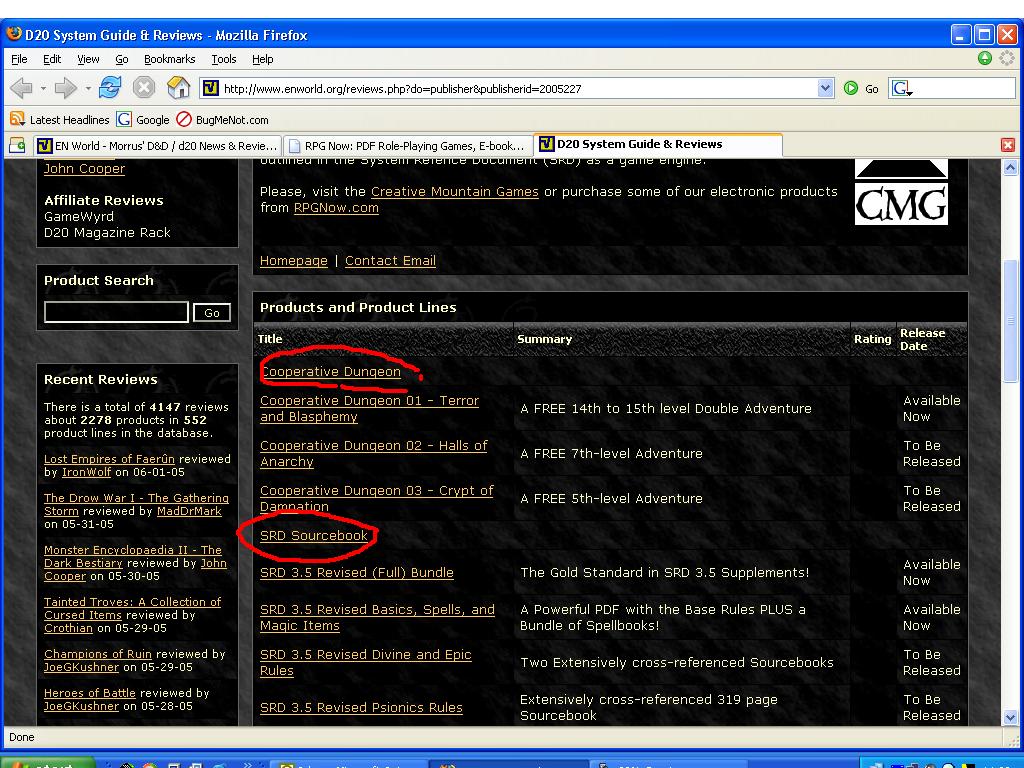
Task: Open Tainted Troves: A Collection of Cursed Items link
Action: click(x=132, y=609)
